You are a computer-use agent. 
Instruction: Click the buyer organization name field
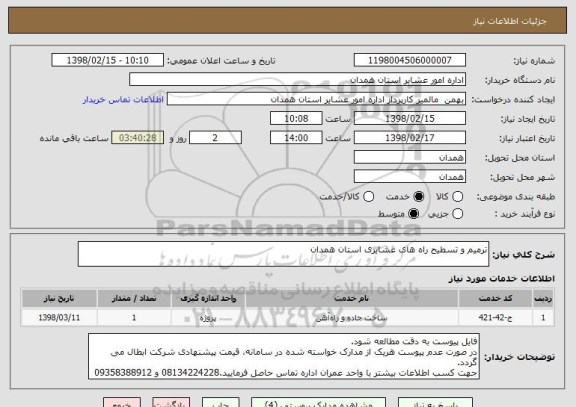(298, 80)
